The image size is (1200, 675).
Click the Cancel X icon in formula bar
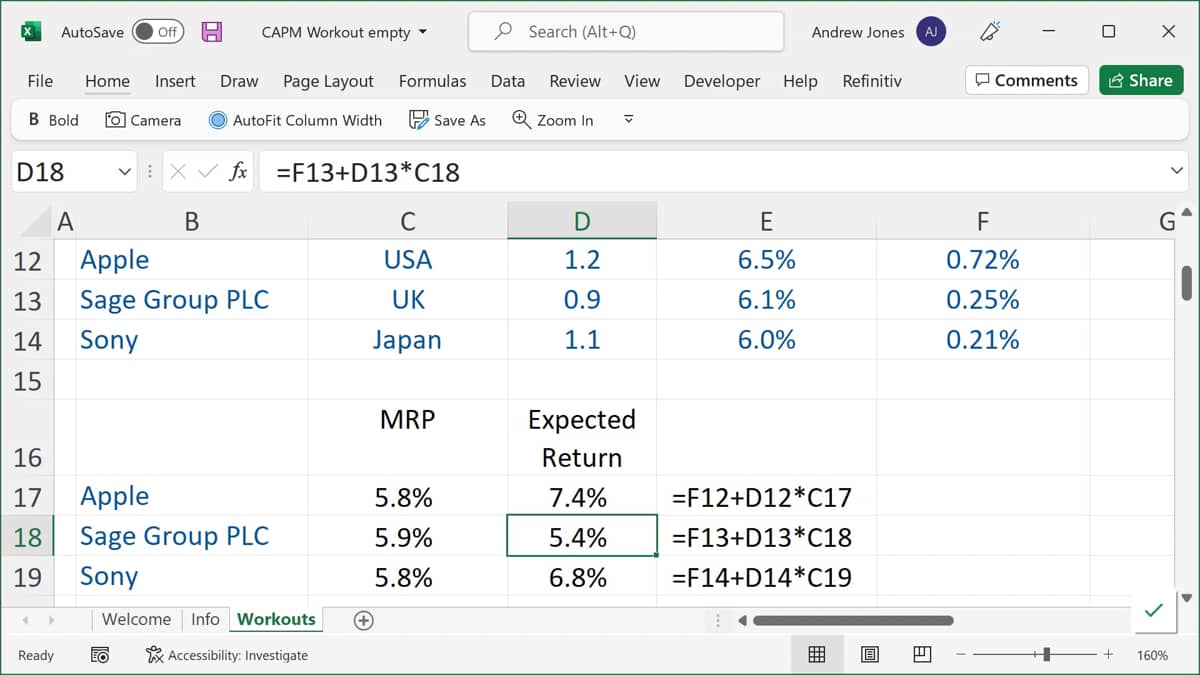click(178, 172)
